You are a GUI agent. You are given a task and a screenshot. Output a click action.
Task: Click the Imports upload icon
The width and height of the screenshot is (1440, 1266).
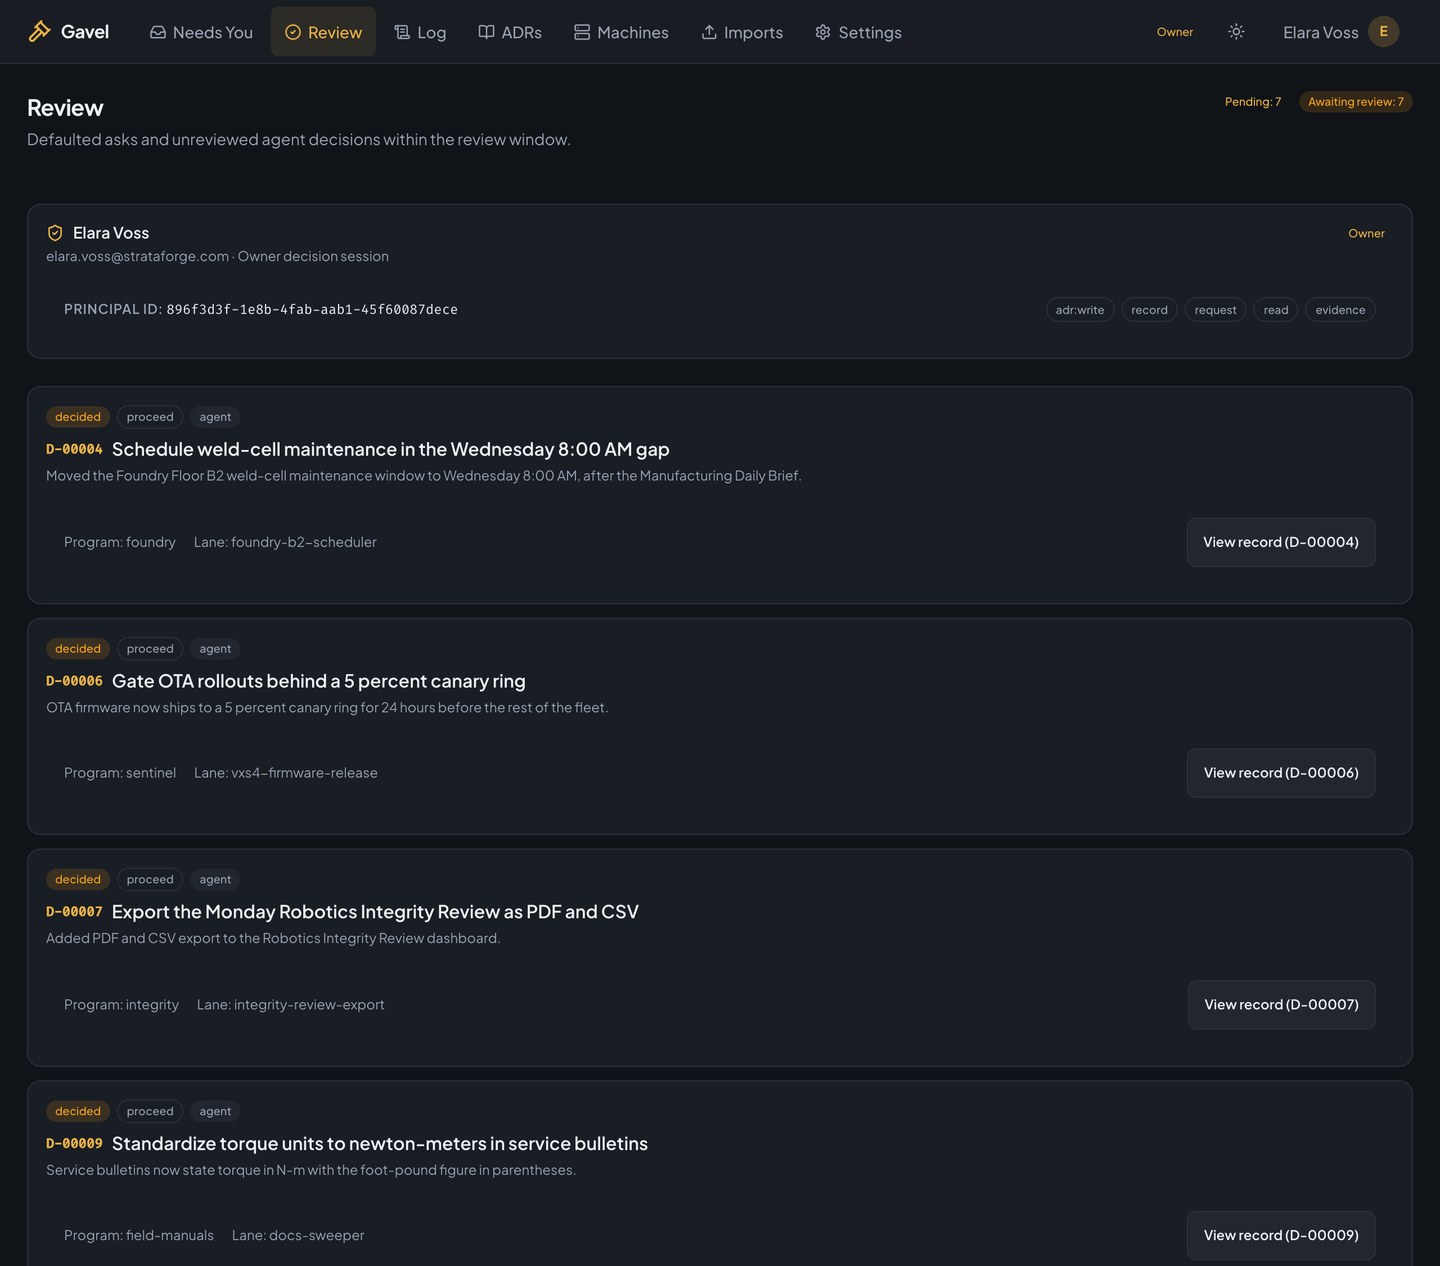tap(709, 32)
